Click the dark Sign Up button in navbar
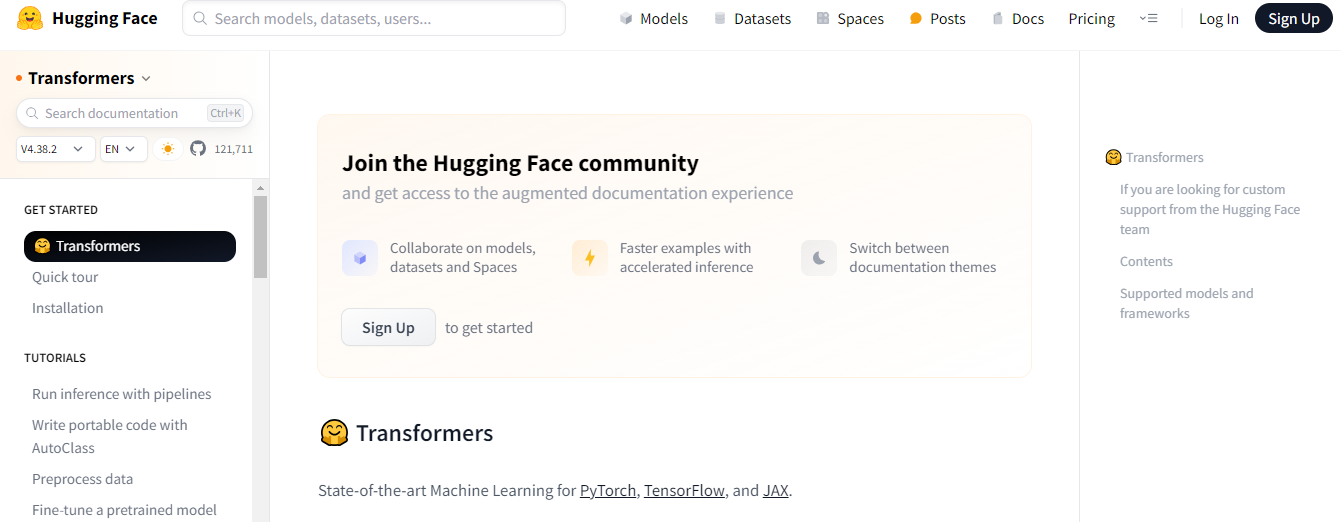Screen dimensions: 1341x522 tap(1293, 18)
